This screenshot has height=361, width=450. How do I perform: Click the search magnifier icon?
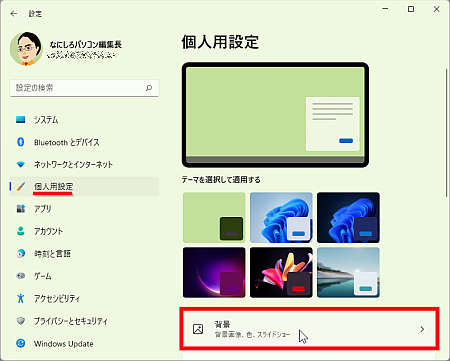pyautogui.click(x=149, y=88)
